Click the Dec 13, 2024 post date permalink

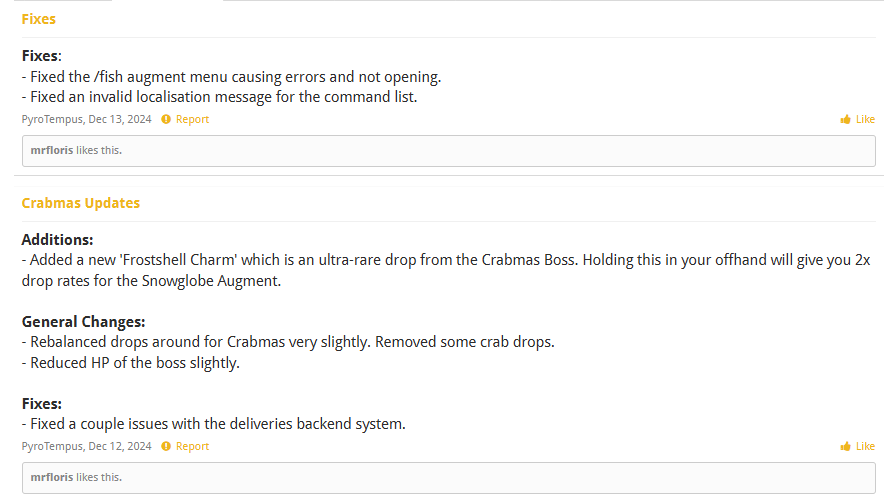click(x=120, y=120)
